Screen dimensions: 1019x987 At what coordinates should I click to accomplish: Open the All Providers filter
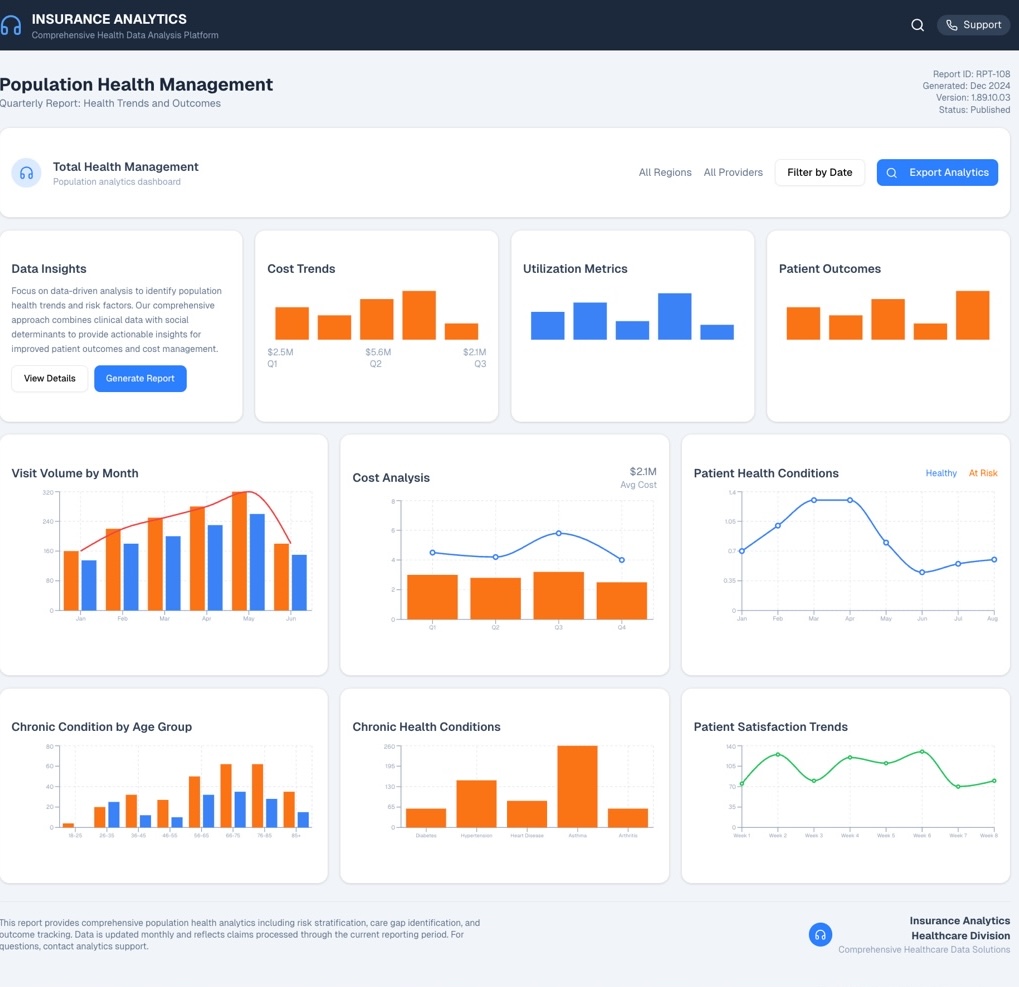click(x=733, y=173)
